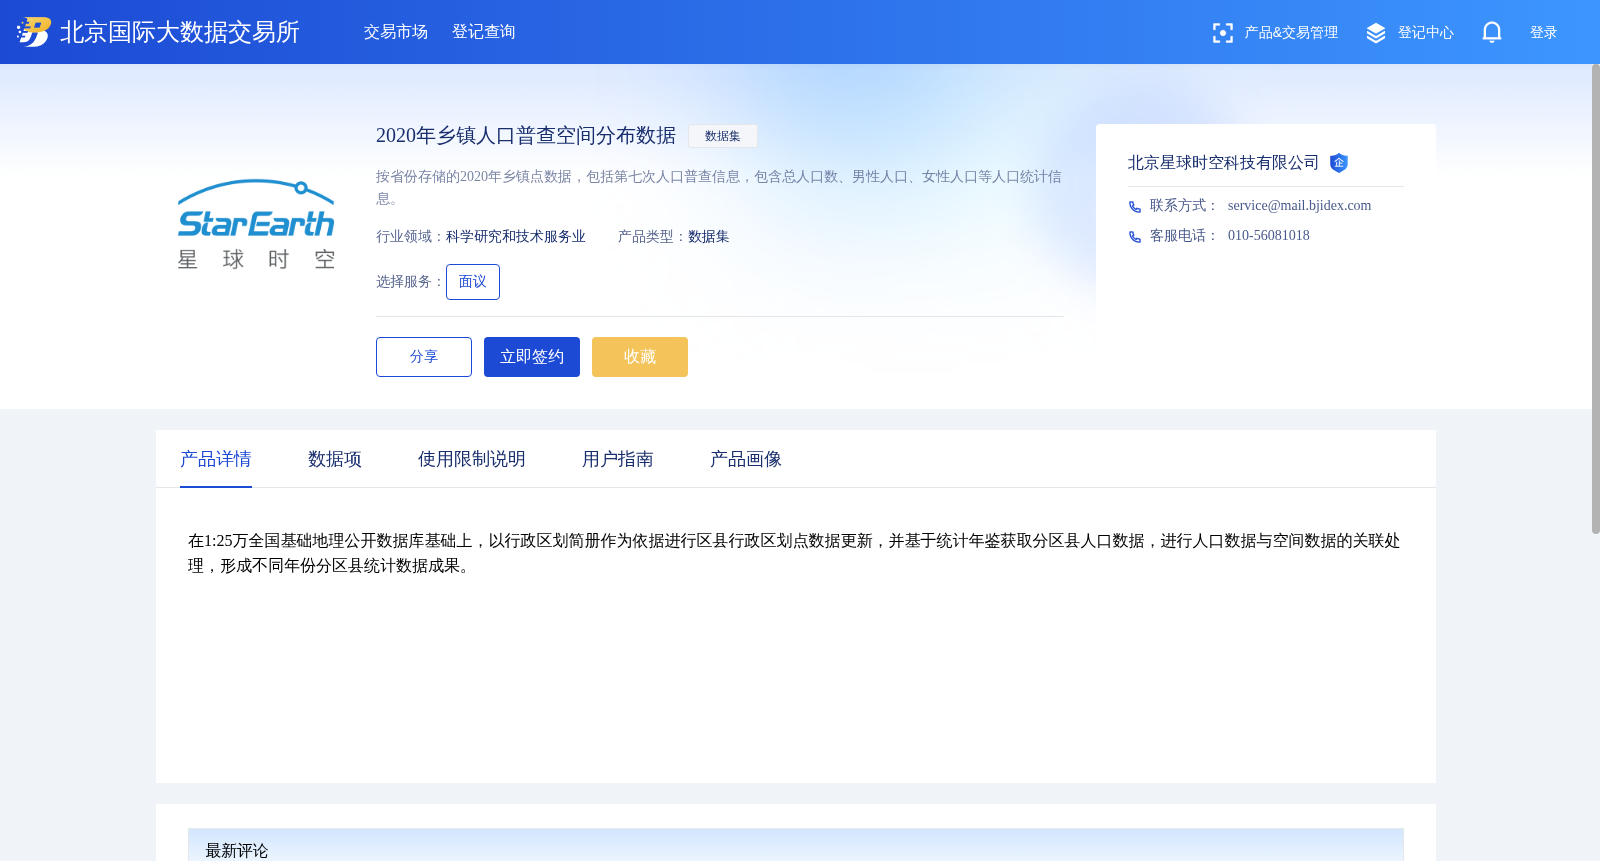Click the 收藏 favorite button
Viewport: 1600px width, 861px height.
(640, 357)
